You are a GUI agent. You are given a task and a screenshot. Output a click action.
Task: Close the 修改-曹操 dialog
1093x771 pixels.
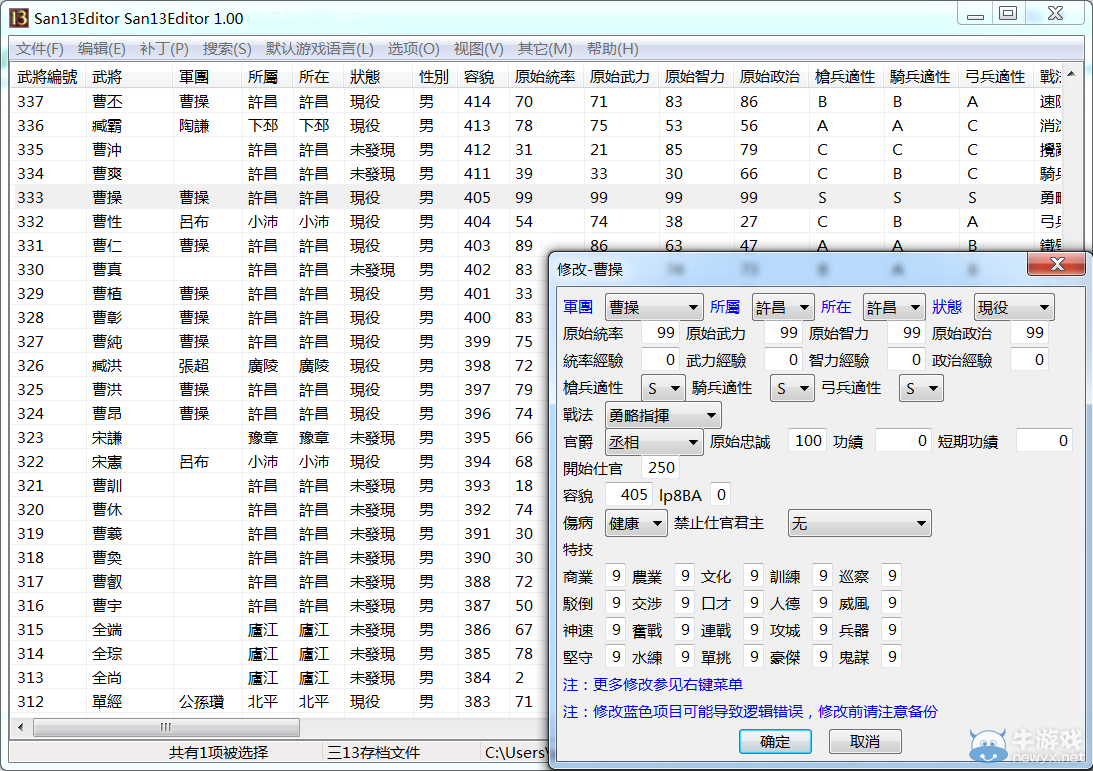[x=1057, y=264]
